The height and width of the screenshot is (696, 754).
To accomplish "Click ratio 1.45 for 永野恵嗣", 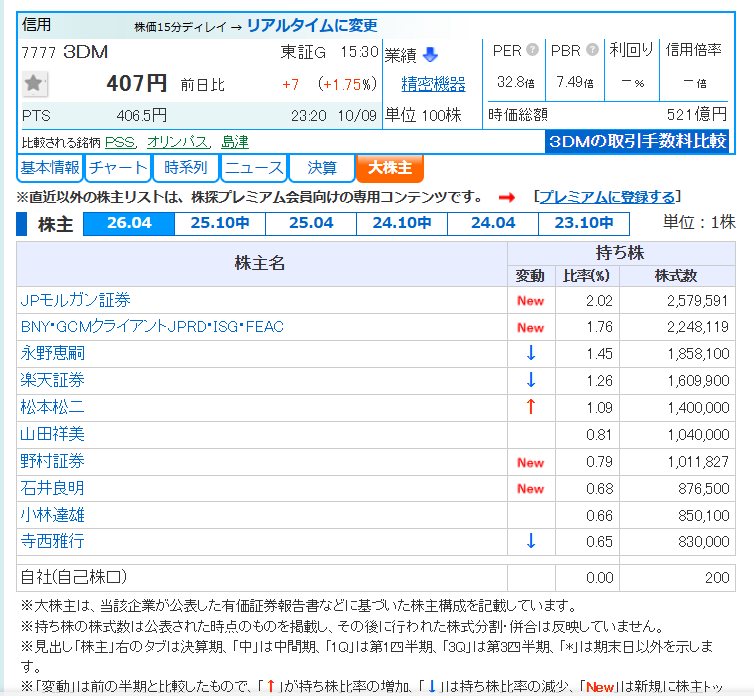I will point(599,354).
